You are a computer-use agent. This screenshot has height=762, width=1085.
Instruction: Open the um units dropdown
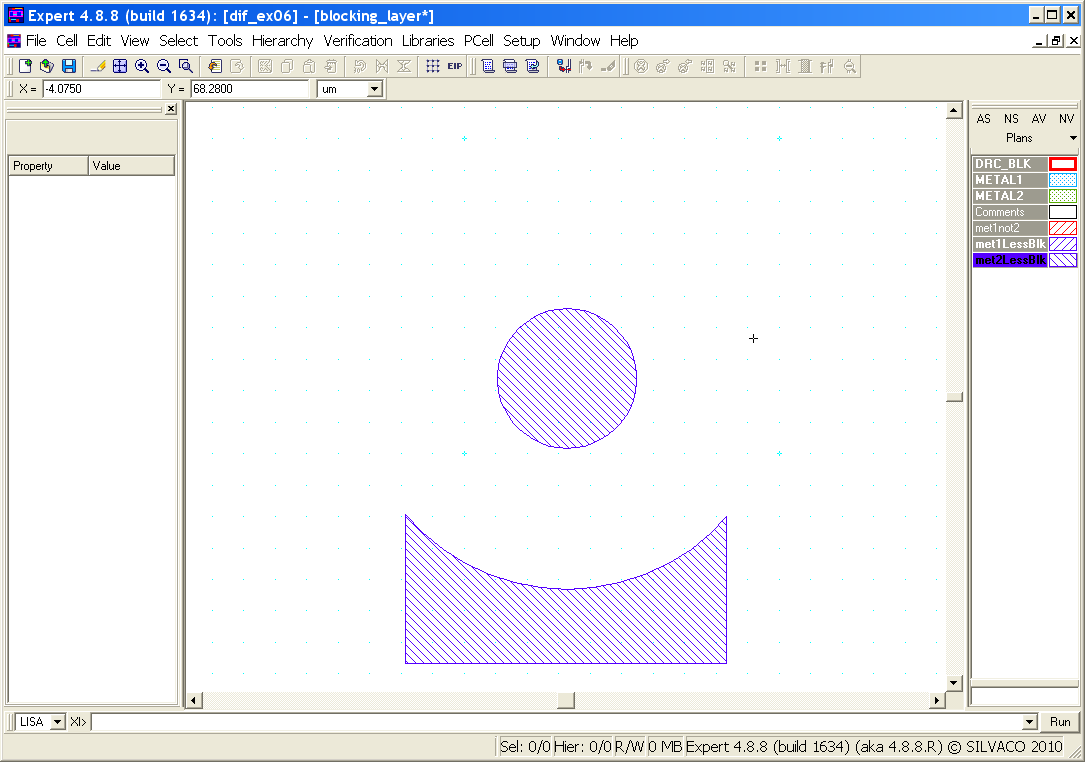click(375, 89)
